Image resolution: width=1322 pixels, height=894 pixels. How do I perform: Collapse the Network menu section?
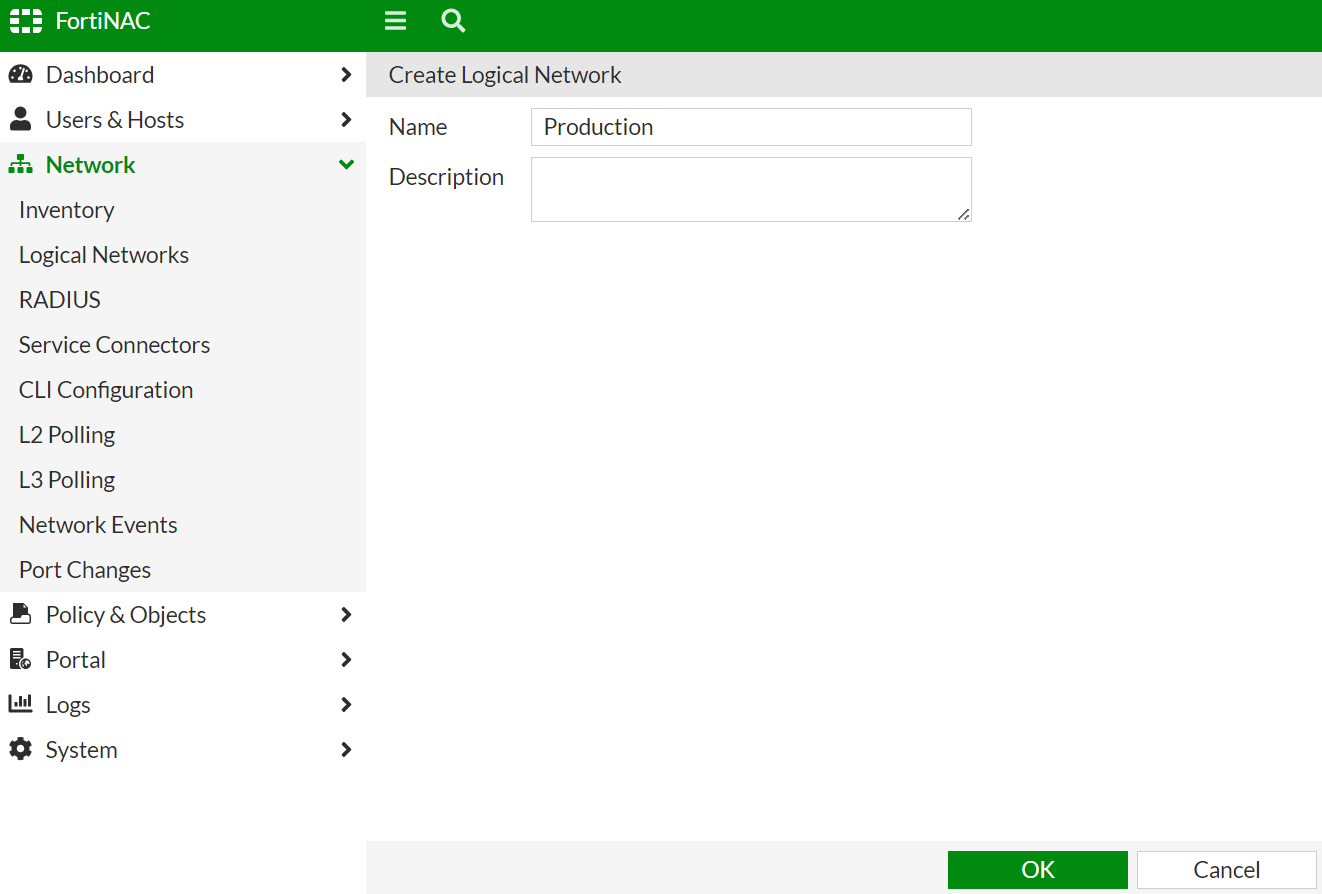click(346, 164)
